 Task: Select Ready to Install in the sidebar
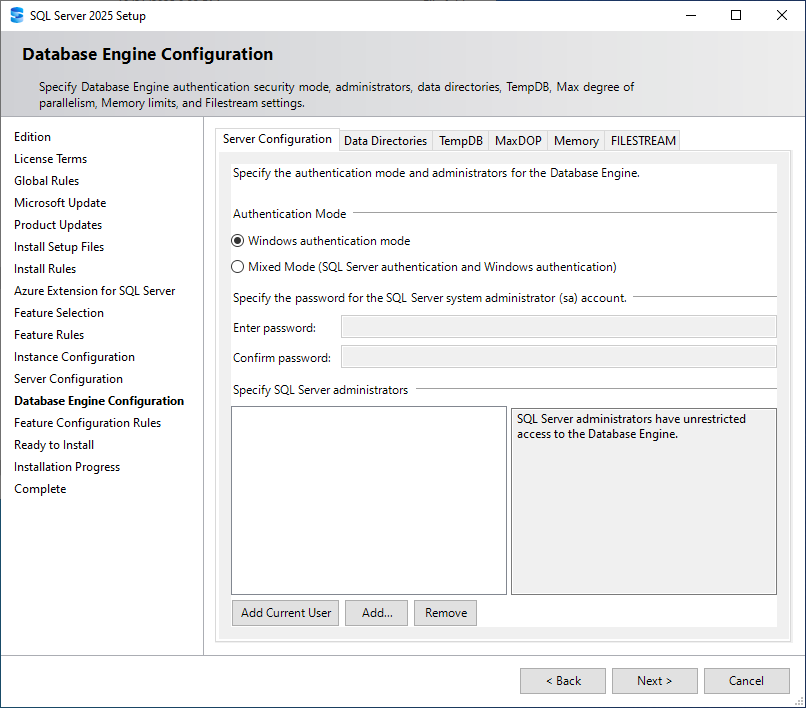click(53, 444)
